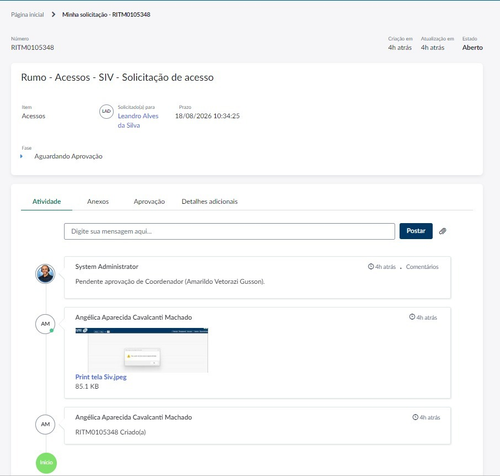Click the green Início timeline marker
Image resolution: width=500 pixels, height=476 pixels.
coord(46,463)
